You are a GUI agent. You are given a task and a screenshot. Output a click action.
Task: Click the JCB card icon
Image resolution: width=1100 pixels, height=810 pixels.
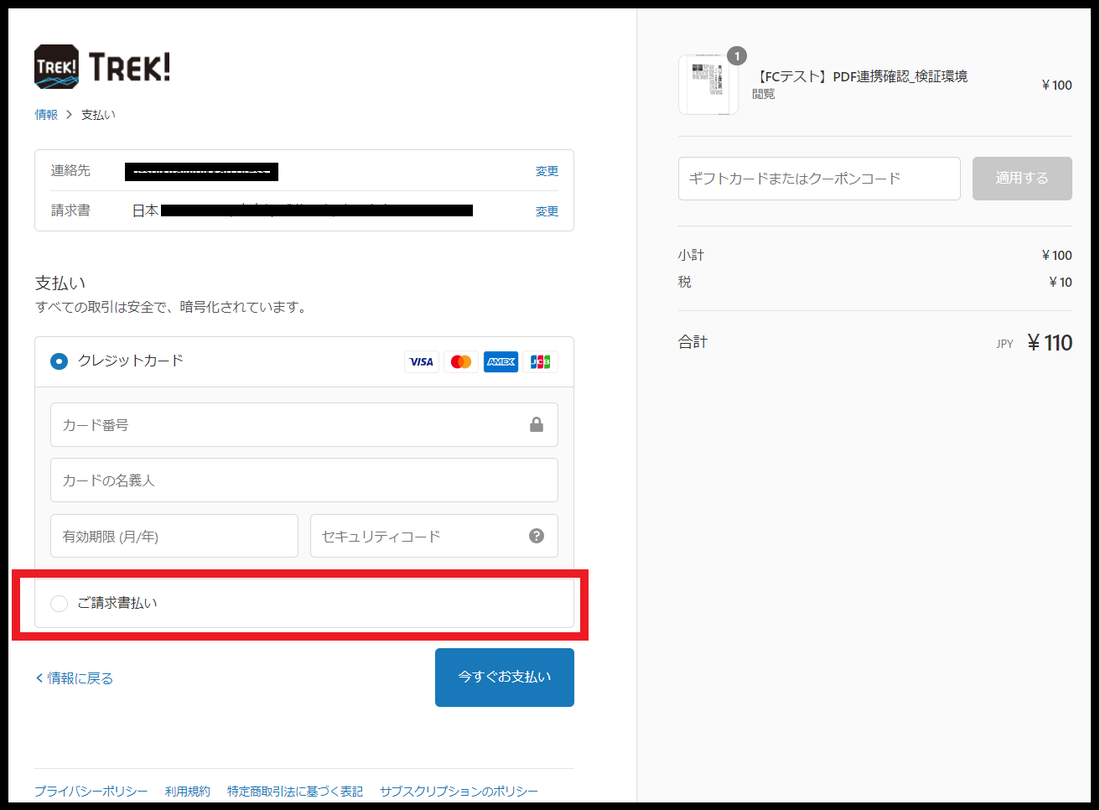[540, 362]
